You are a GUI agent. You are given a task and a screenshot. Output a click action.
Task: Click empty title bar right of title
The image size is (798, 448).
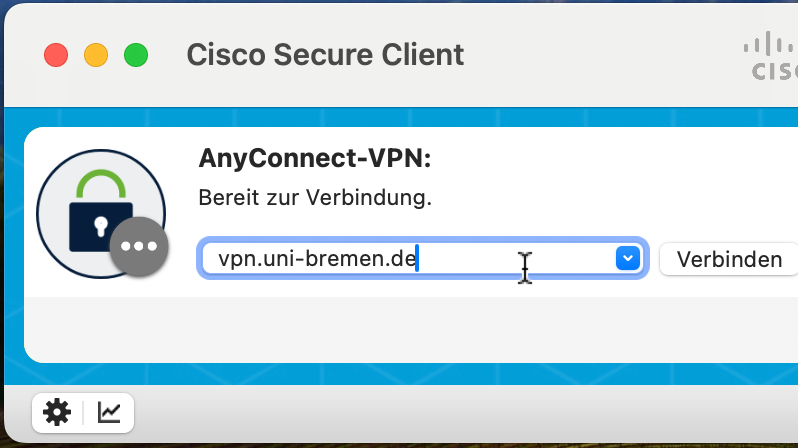point(600,54)
